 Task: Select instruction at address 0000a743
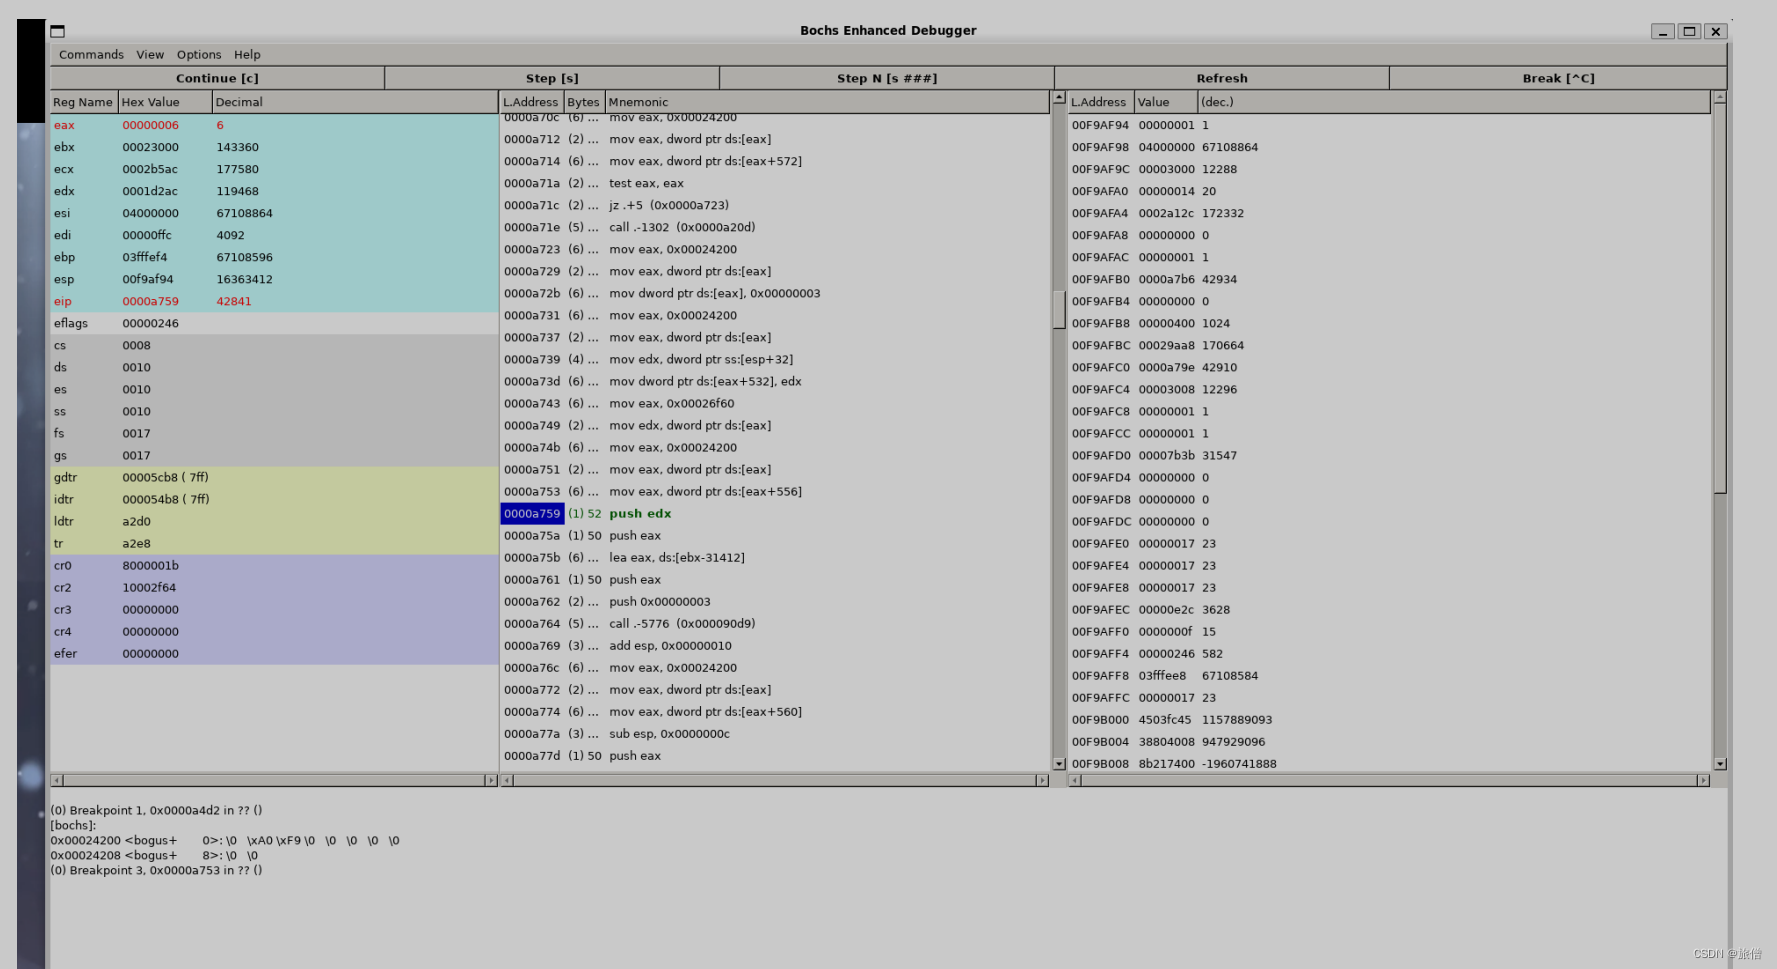tap(775, 403)
